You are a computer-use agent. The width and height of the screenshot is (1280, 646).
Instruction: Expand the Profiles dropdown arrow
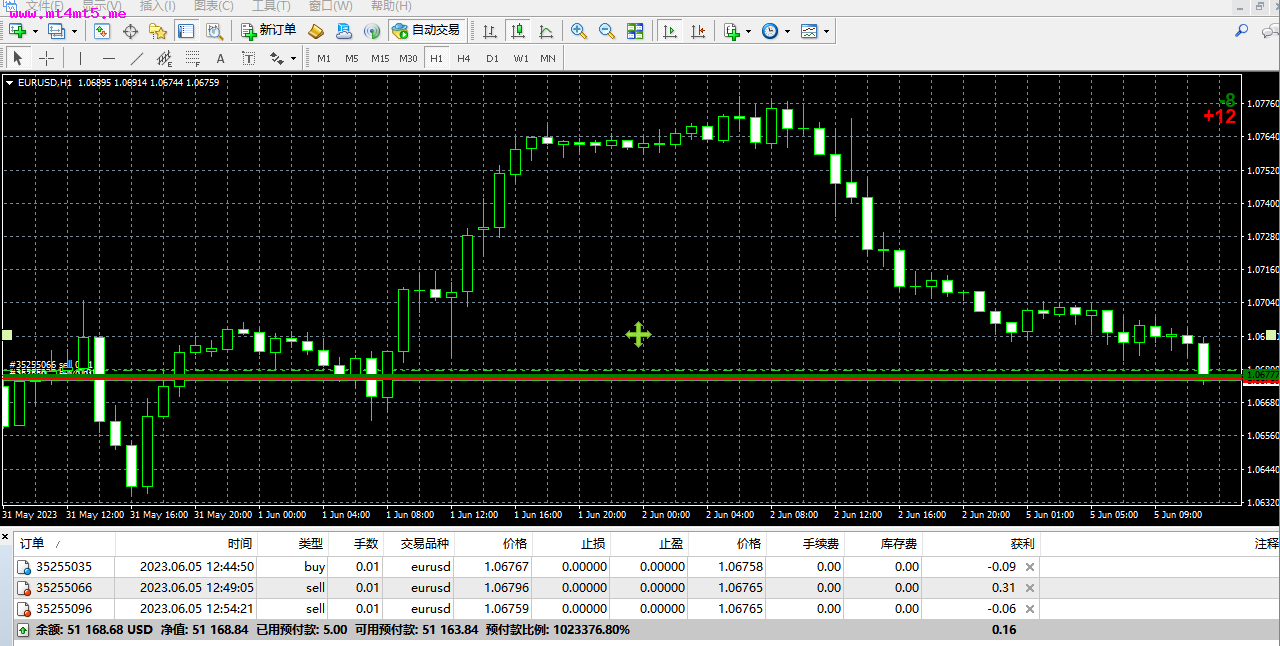(x=73, y=31)
